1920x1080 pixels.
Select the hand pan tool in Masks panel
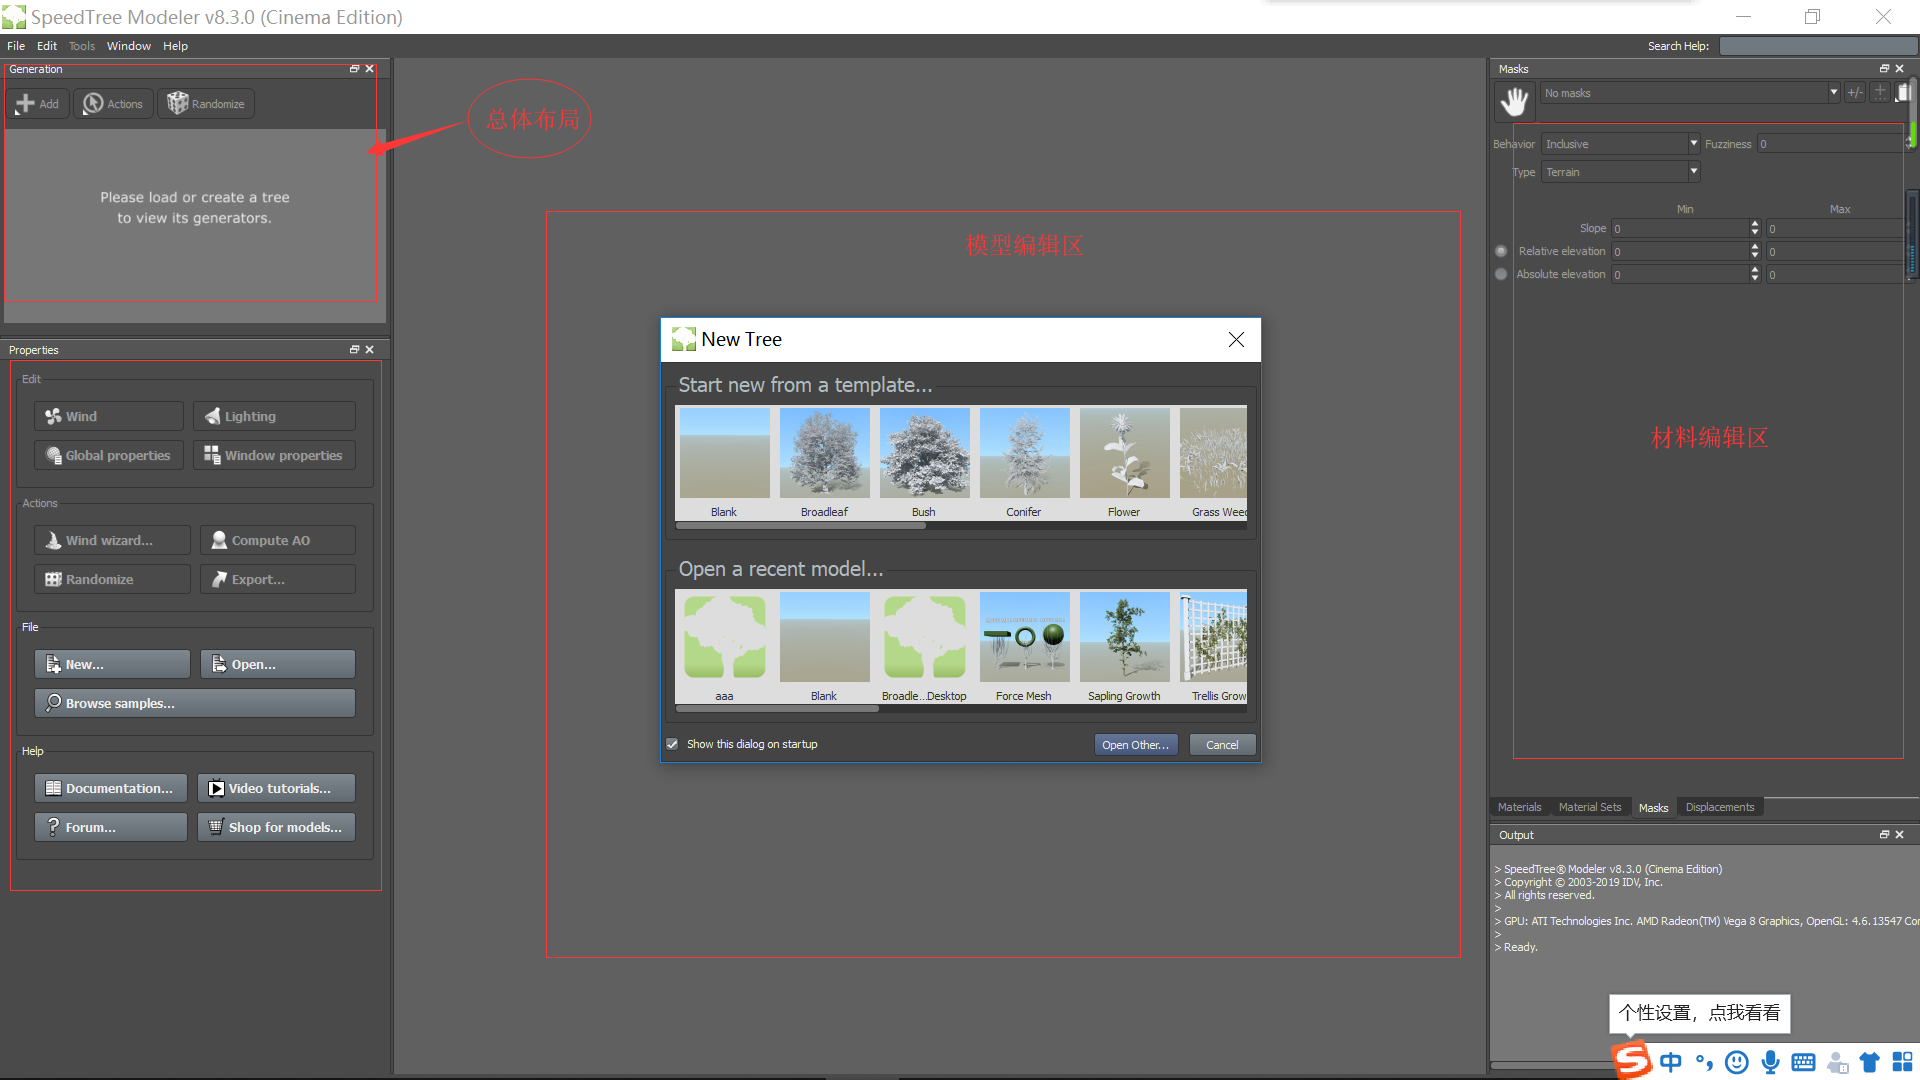pos(1514,101)
